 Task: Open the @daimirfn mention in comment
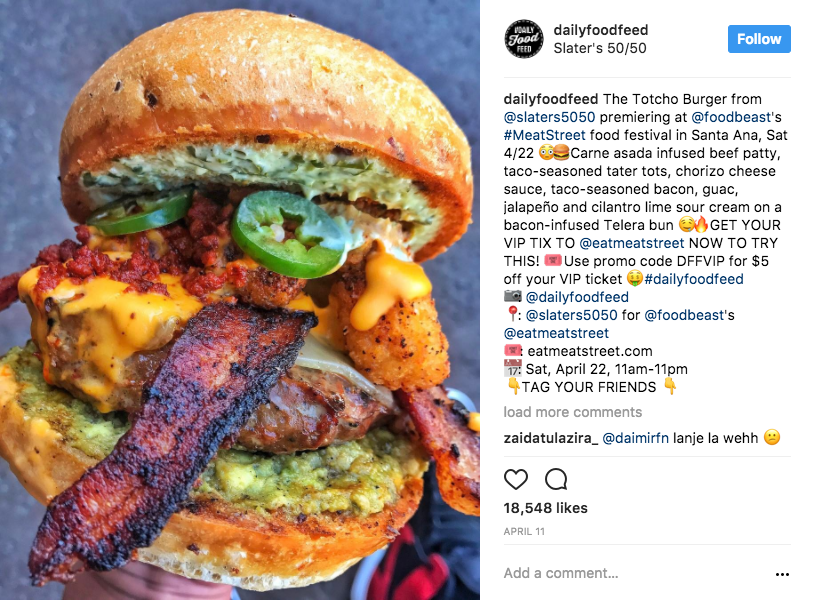[635, 438]
